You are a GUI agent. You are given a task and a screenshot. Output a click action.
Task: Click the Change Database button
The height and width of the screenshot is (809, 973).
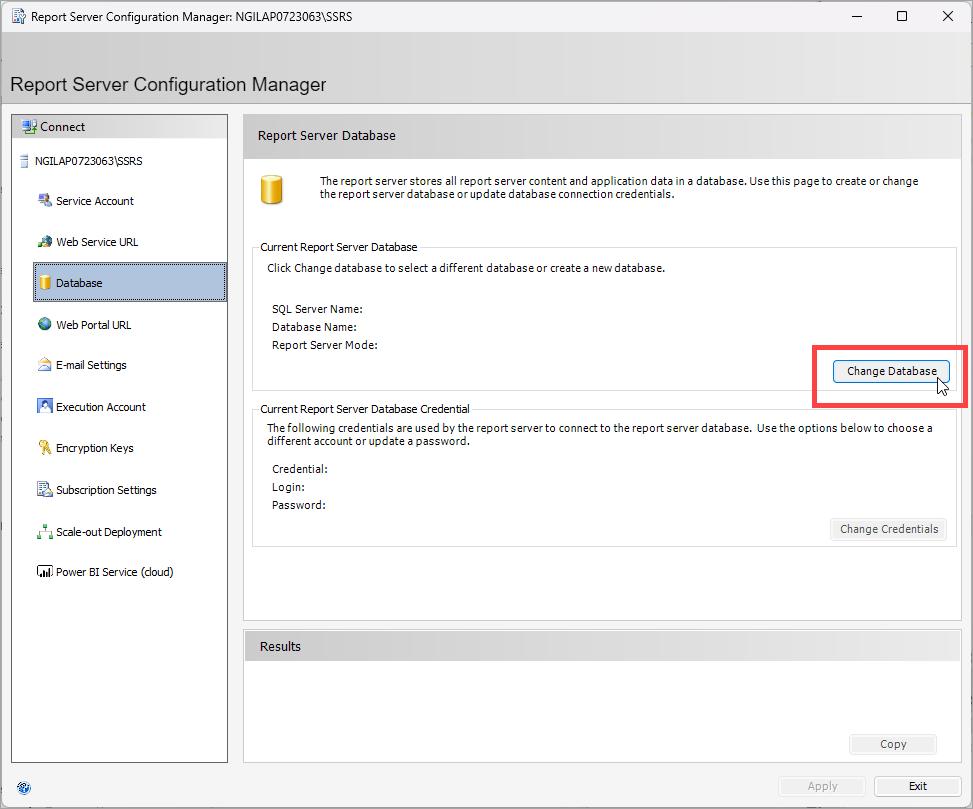pos(891,371)
